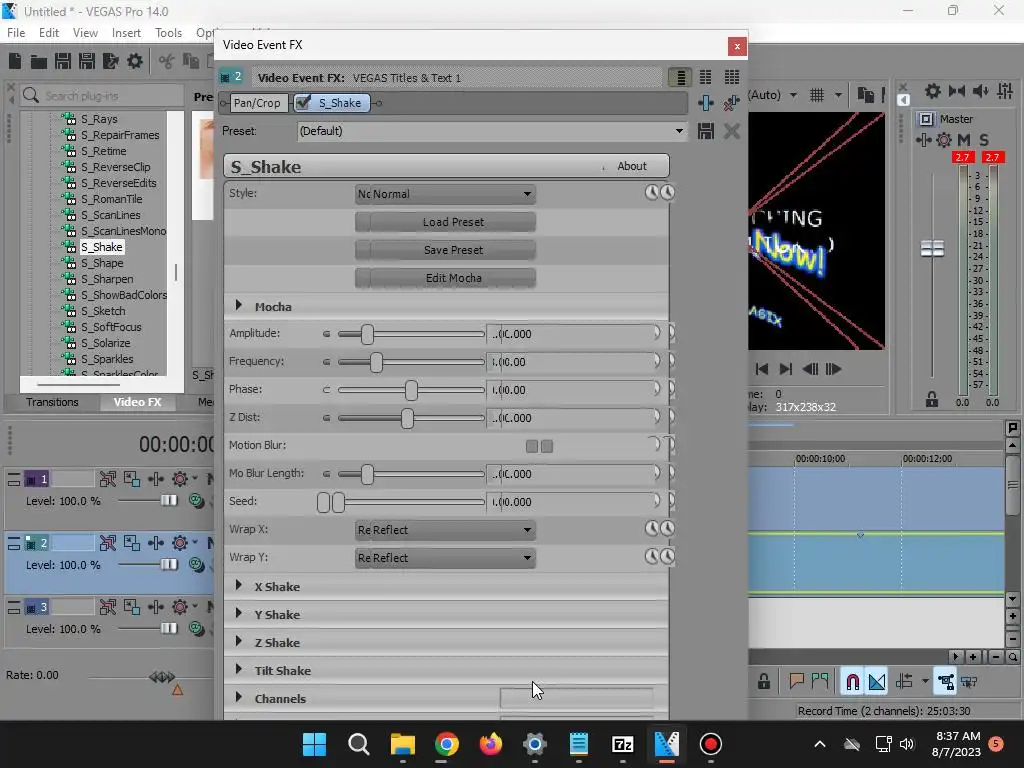Click the Z Dist slider
Viewport: 1024px width, 768px height.
pyautogui.click(x=411, y=418)
